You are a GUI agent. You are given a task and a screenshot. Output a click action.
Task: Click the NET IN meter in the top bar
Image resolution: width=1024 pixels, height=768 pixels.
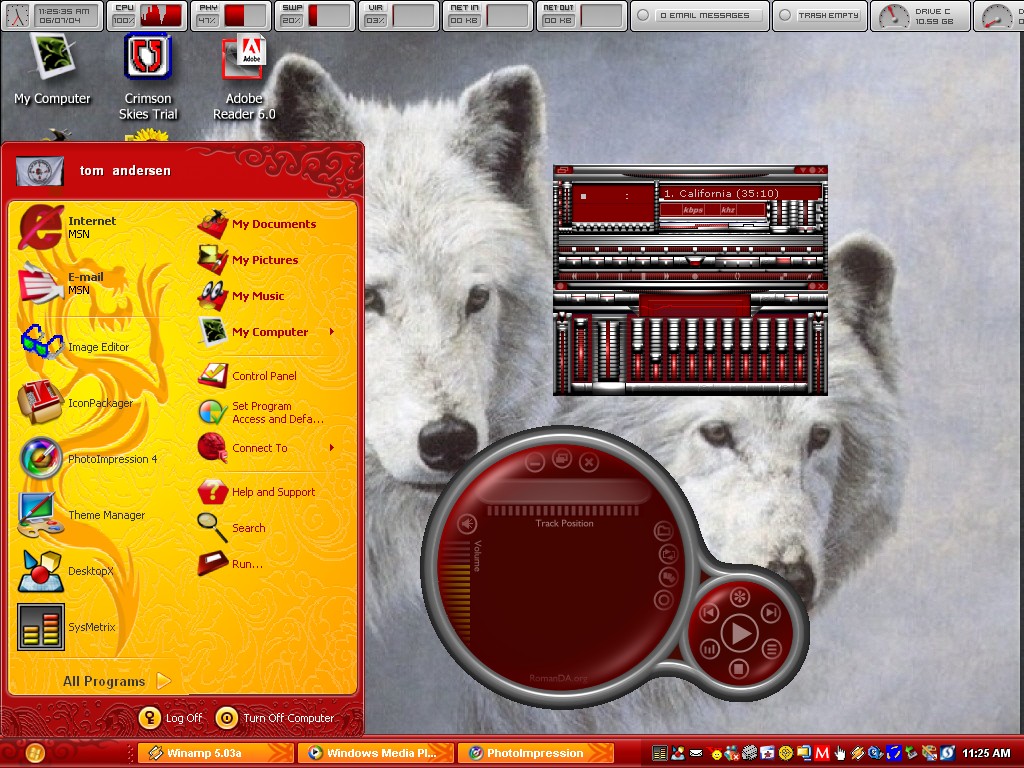point(485,16)
